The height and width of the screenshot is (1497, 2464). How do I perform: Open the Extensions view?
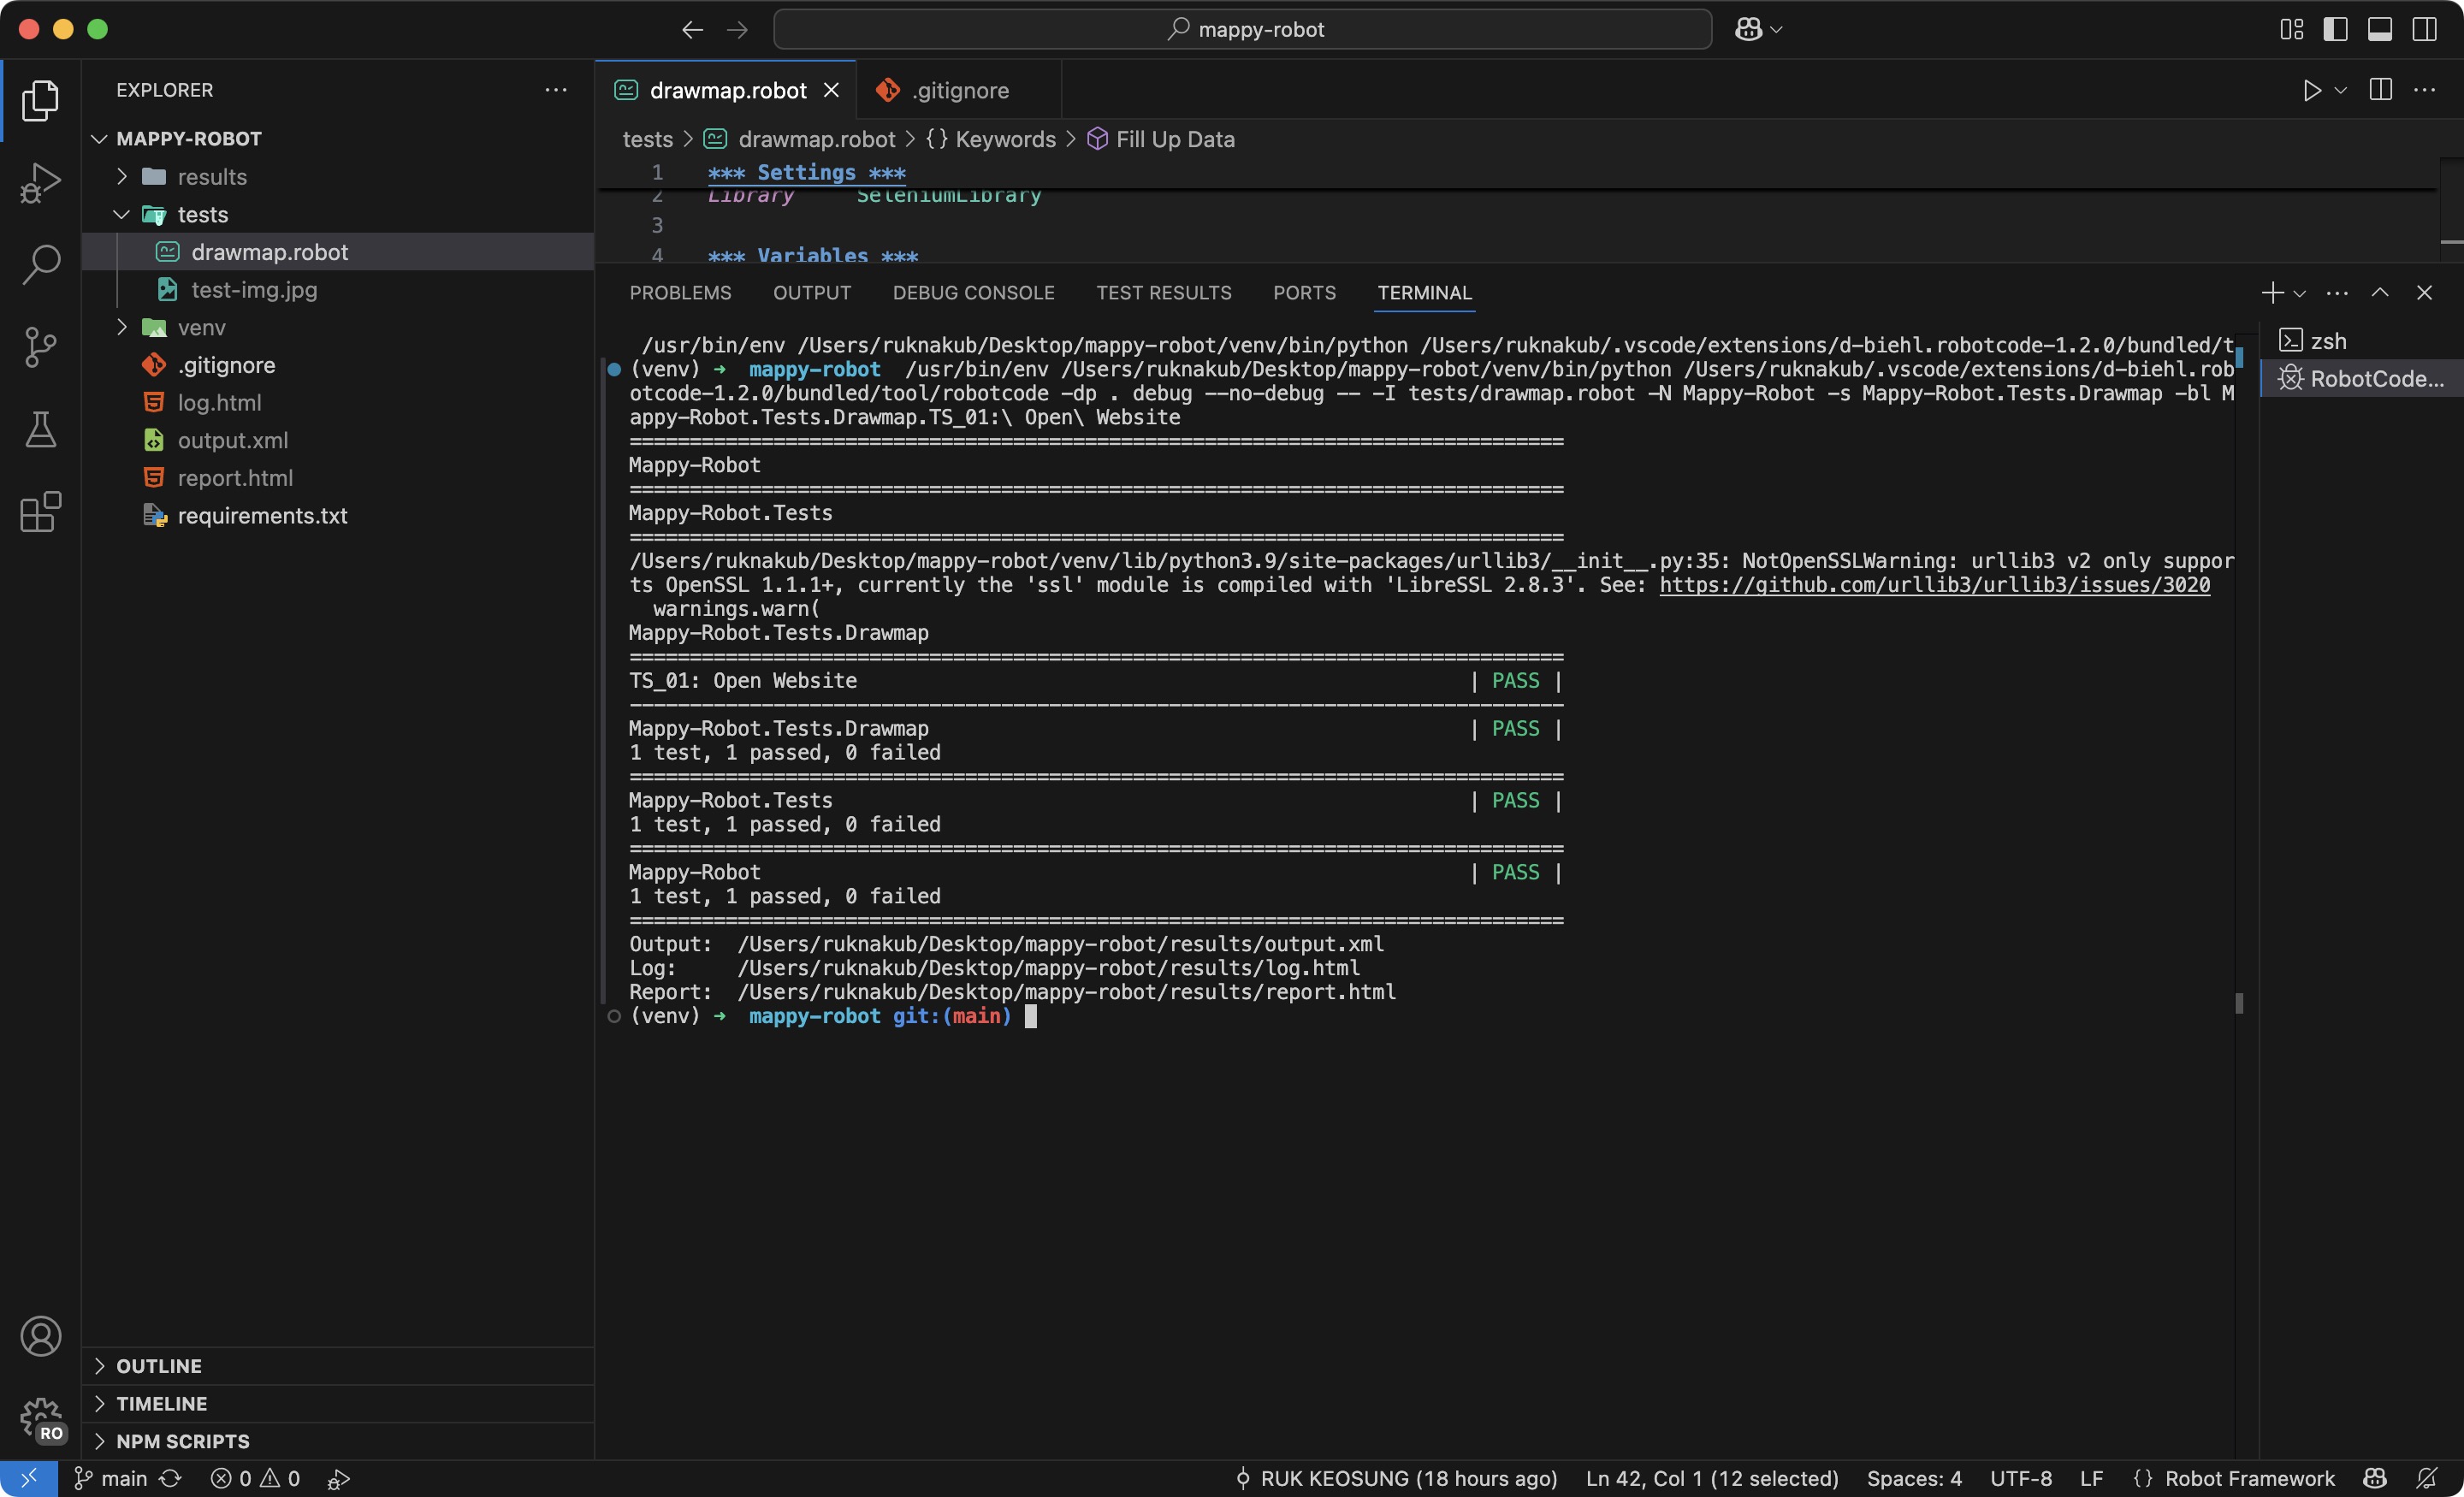pyautogui.click(x=40, y=512)
